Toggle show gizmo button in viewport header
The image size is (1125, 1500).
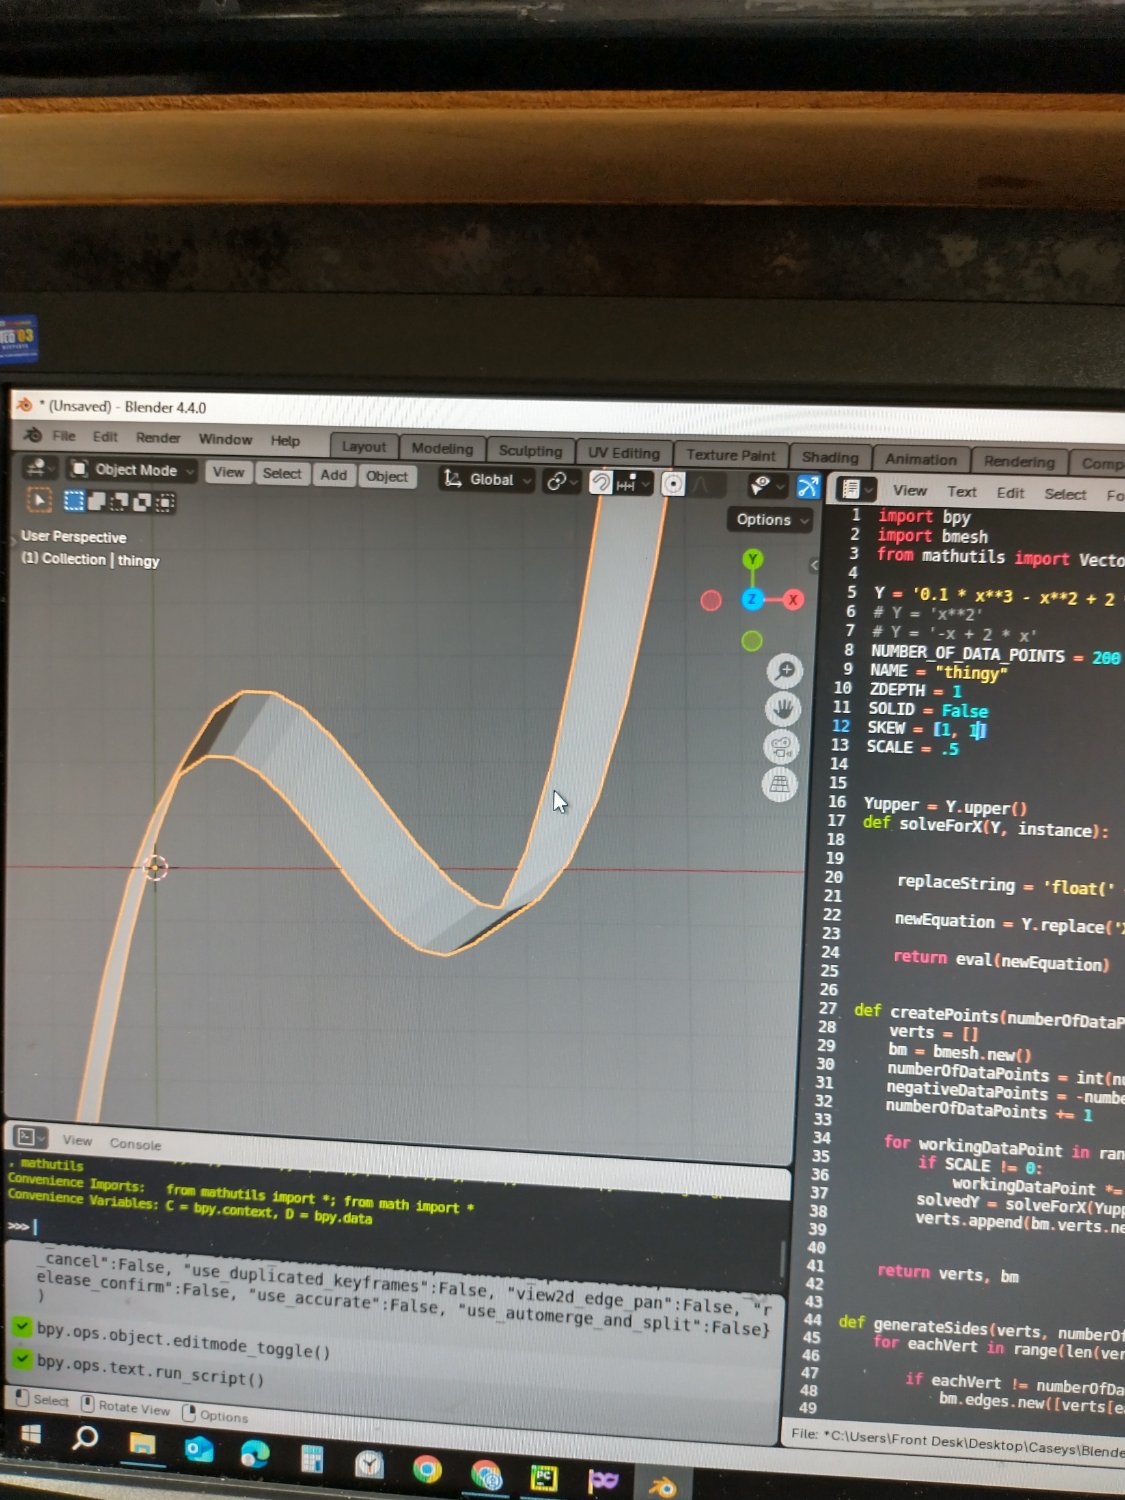(x=808, y=487)
